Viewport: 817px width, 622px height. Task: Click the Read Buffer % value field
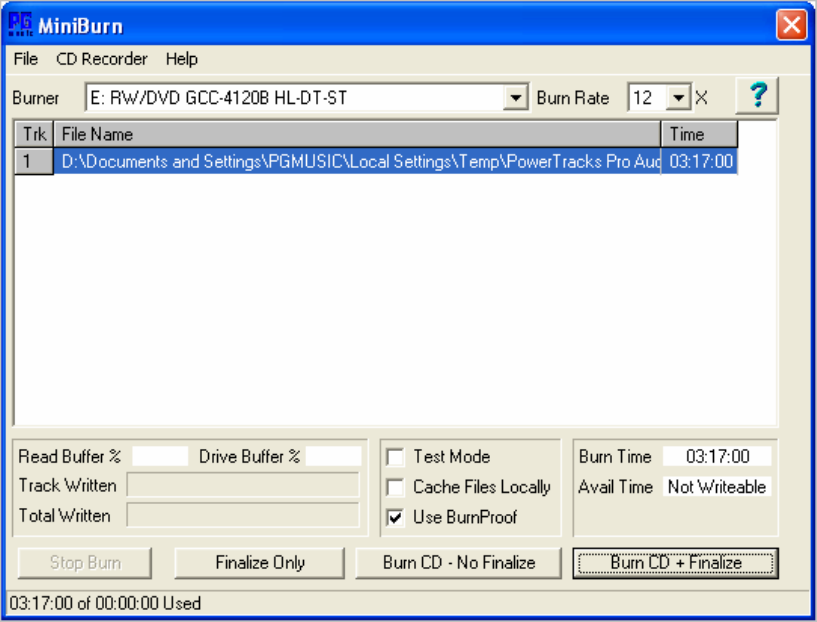tap(160, 456)
